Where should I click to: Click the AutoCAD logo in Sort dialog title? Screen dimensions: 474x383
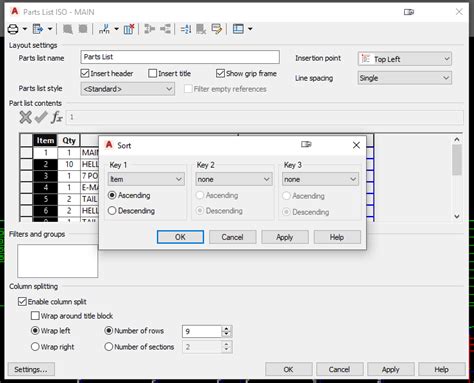[109, 145]
